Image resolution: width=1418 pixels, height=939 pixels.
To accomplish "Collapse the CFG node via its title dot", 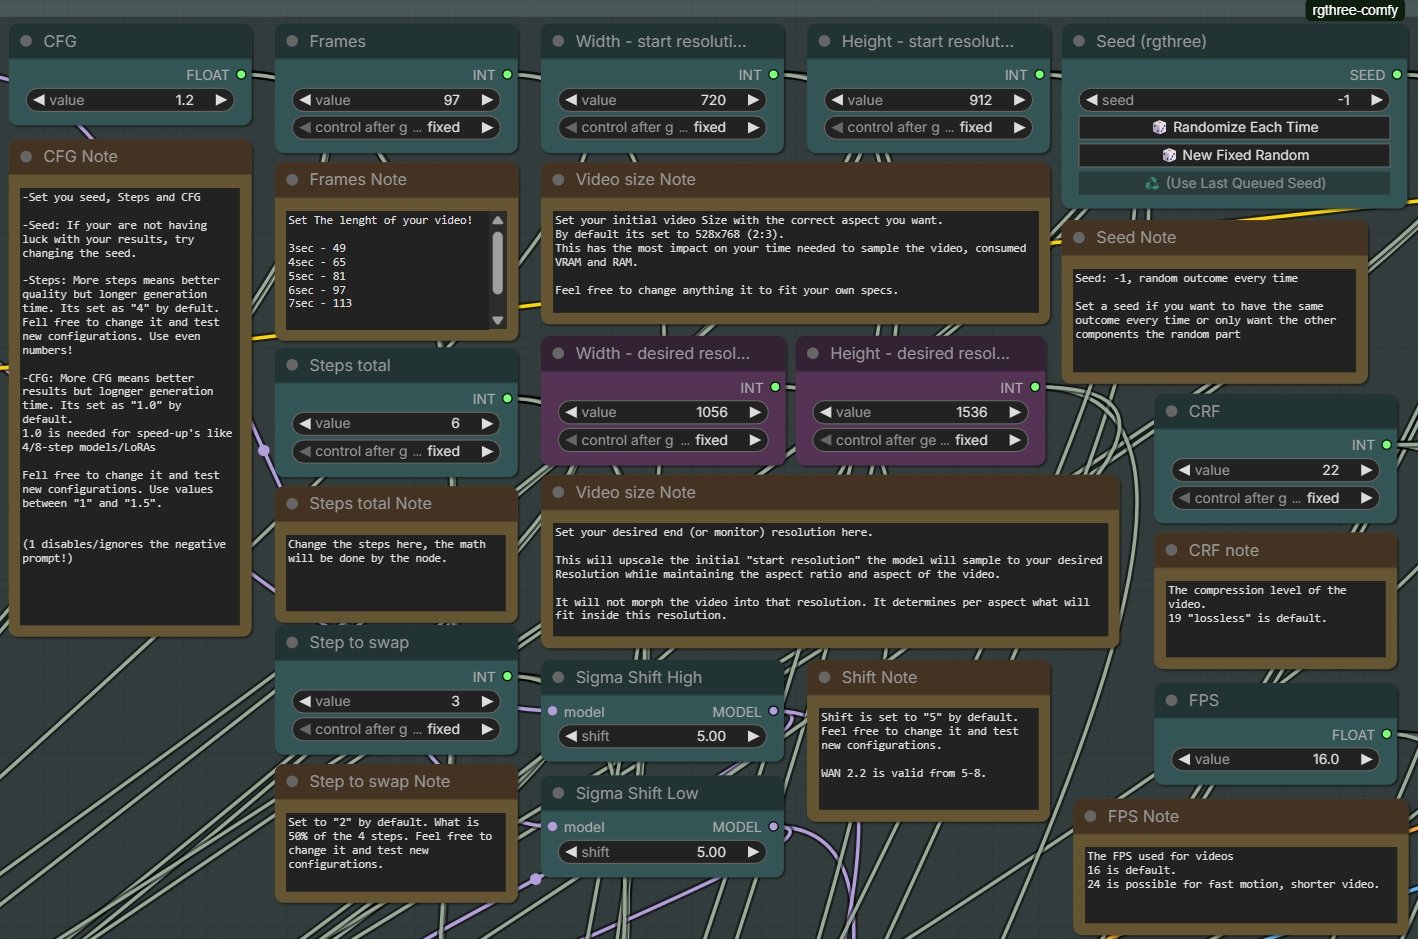I will click(26, 41).
